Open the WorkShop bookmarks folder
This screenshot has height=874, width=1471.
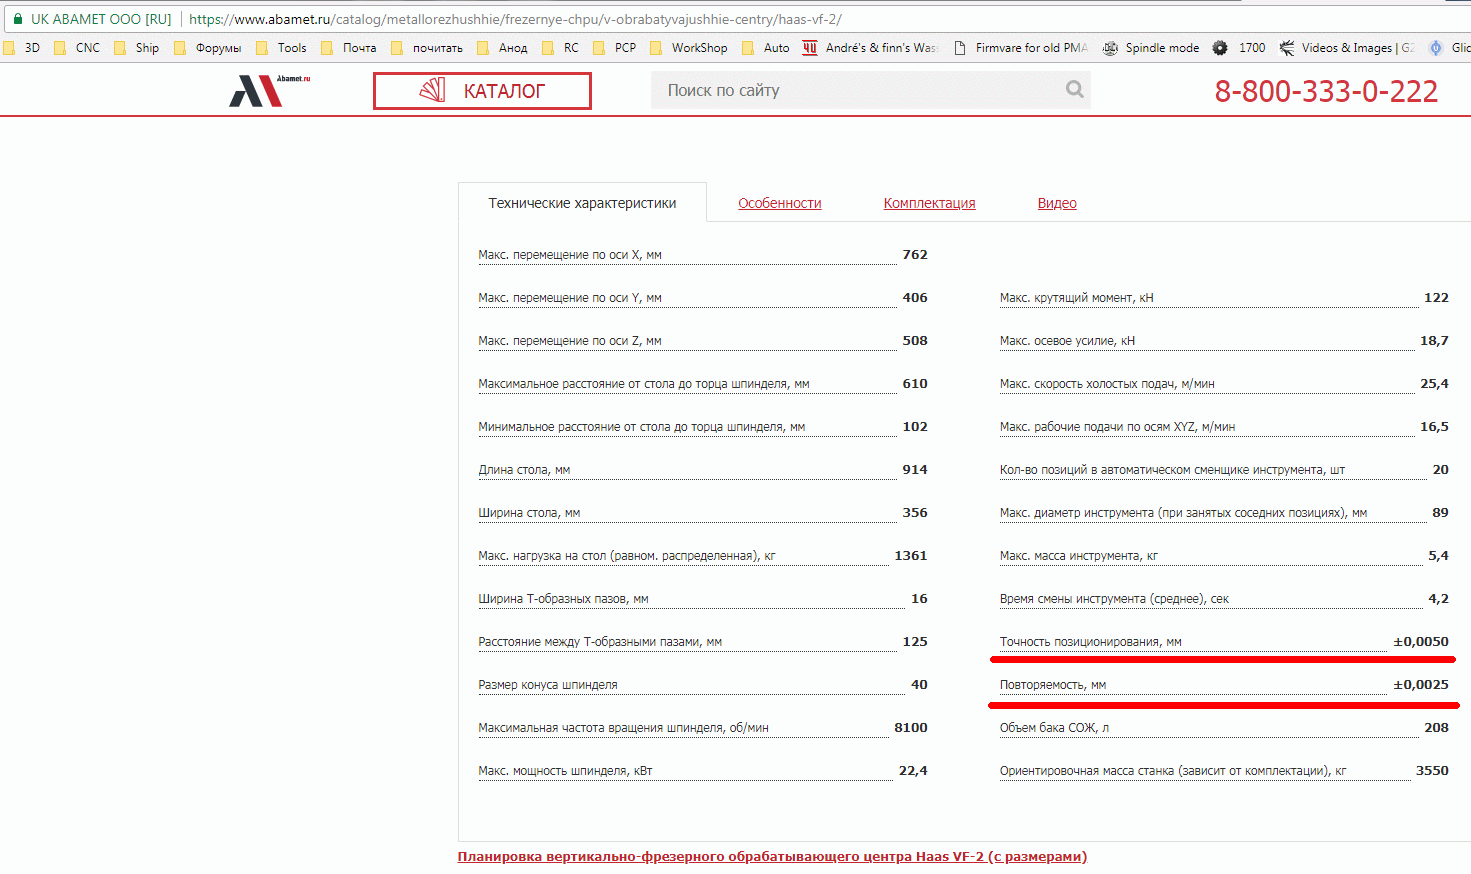click(689, 48)
